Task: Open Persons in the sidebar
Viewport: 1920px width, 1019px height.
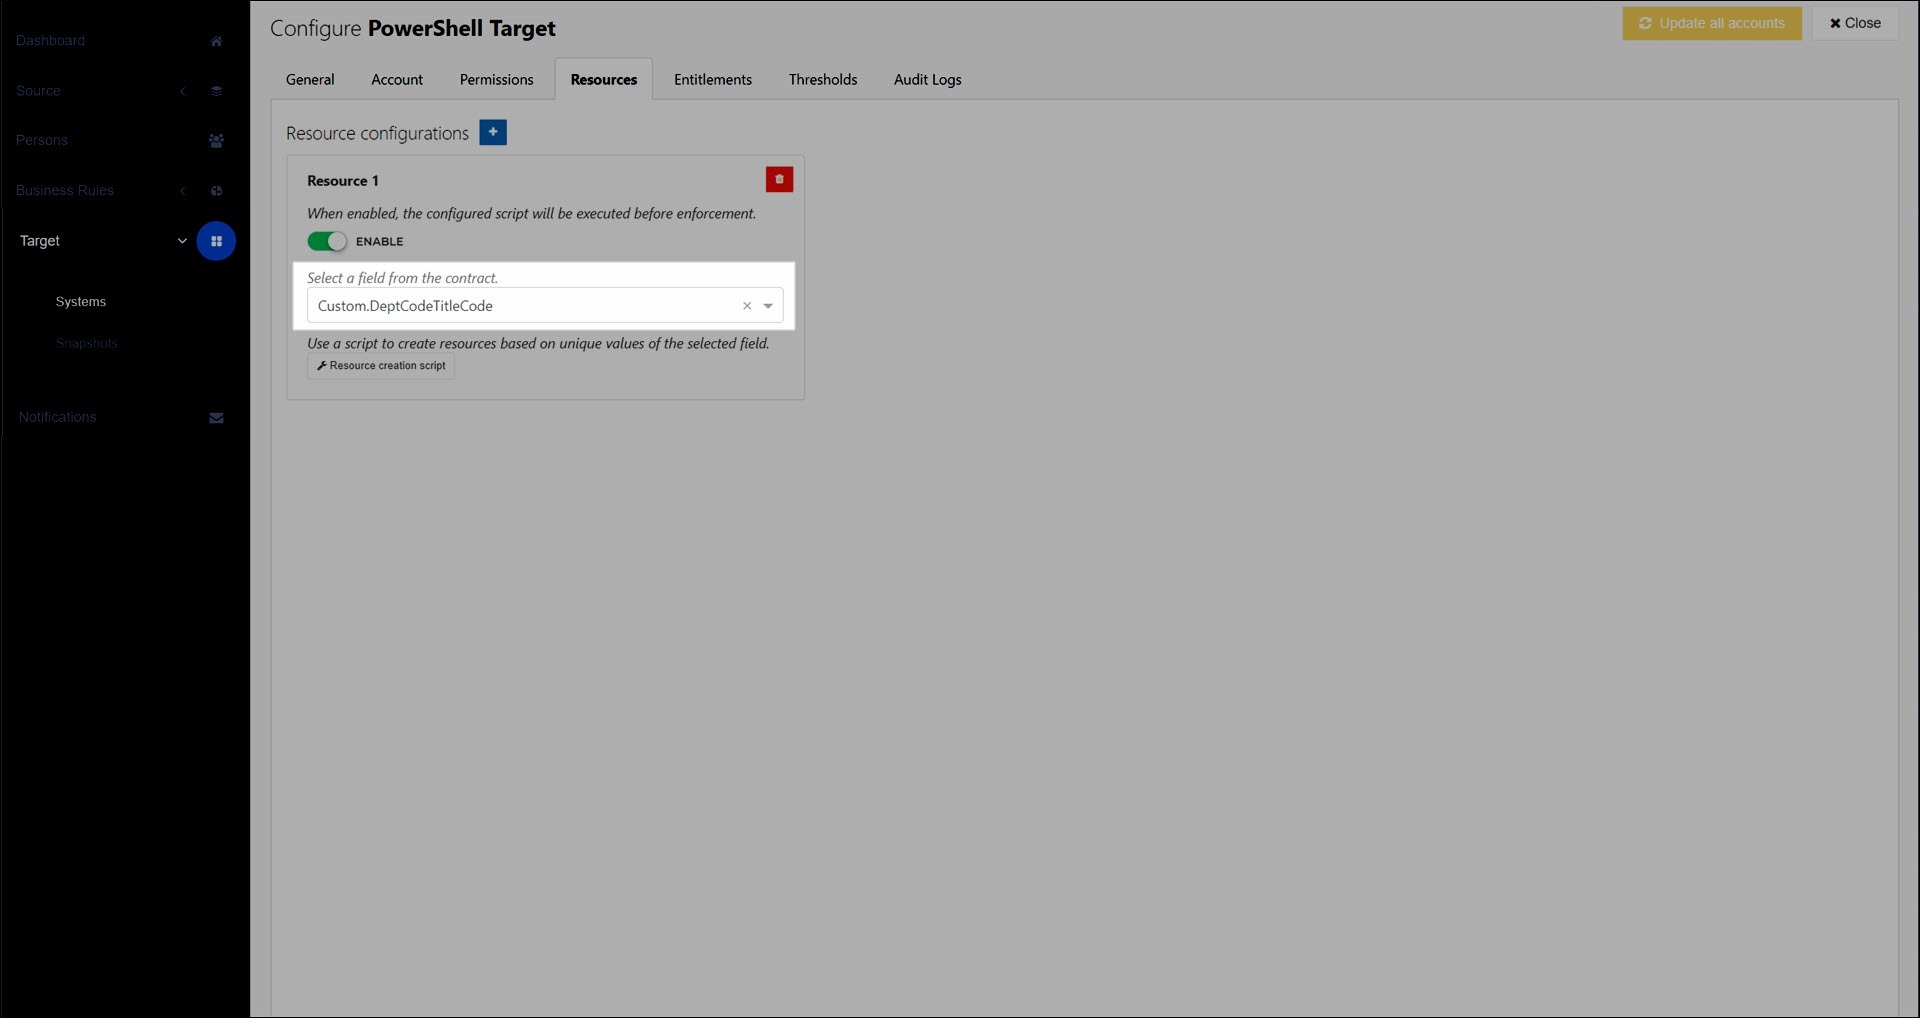Action: coord(42,141)
